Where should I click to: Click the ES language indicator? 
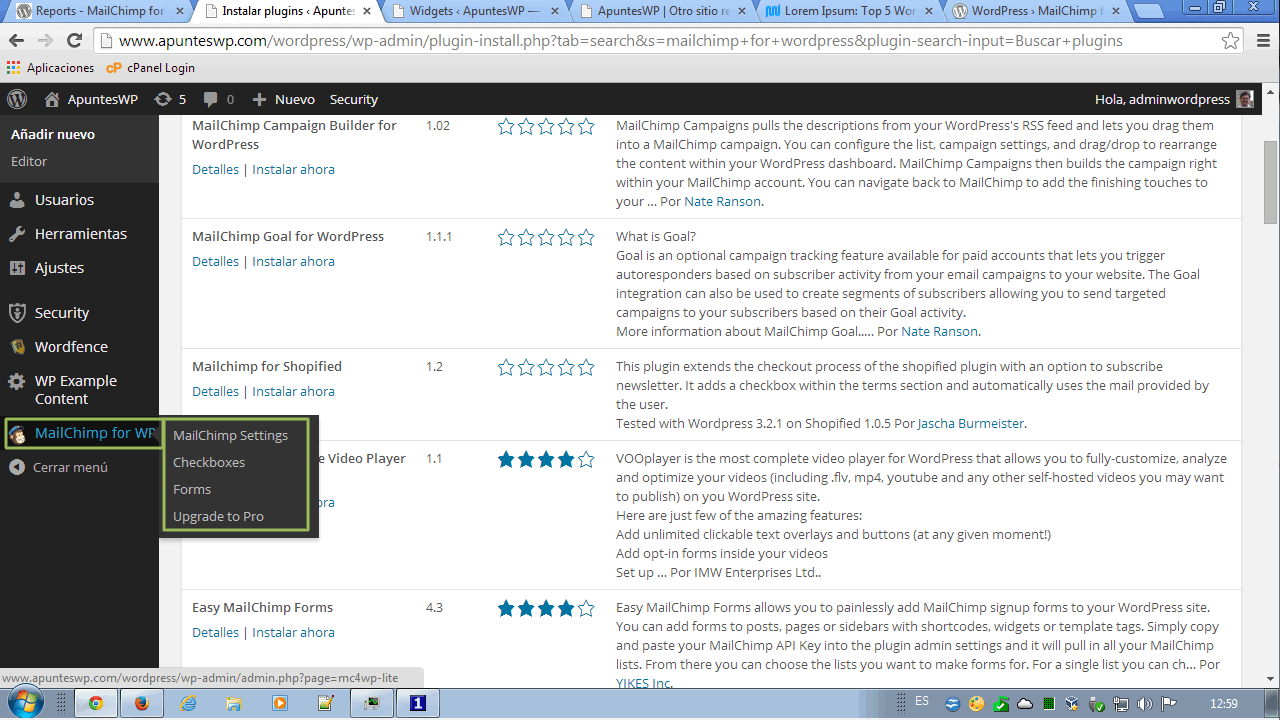(x=921, y=702)
